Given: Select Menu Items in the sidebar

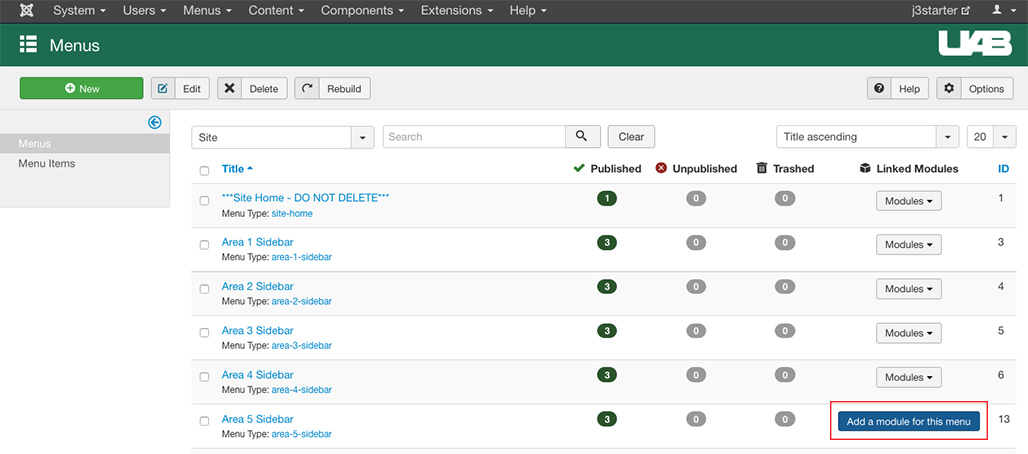Looking at the screenshot, I should pyautogui.click(x=47, y=164).
